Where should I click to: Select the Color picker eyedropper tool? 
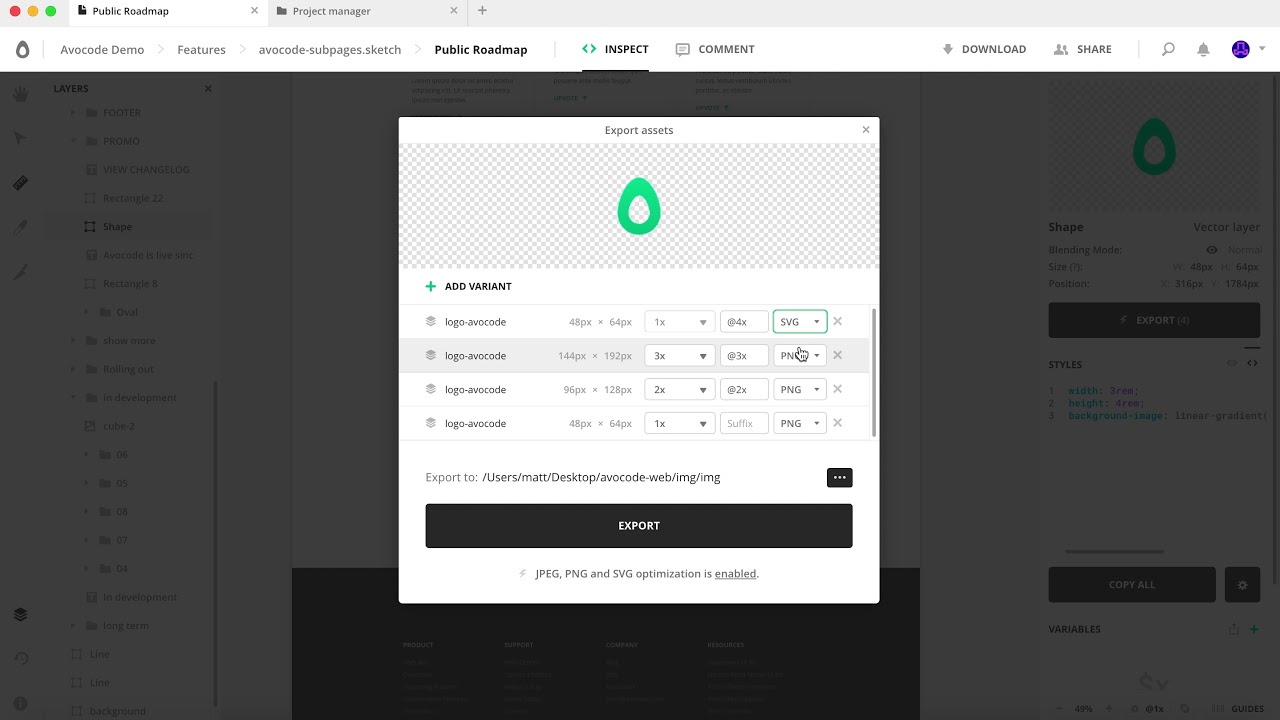(20, 227)
